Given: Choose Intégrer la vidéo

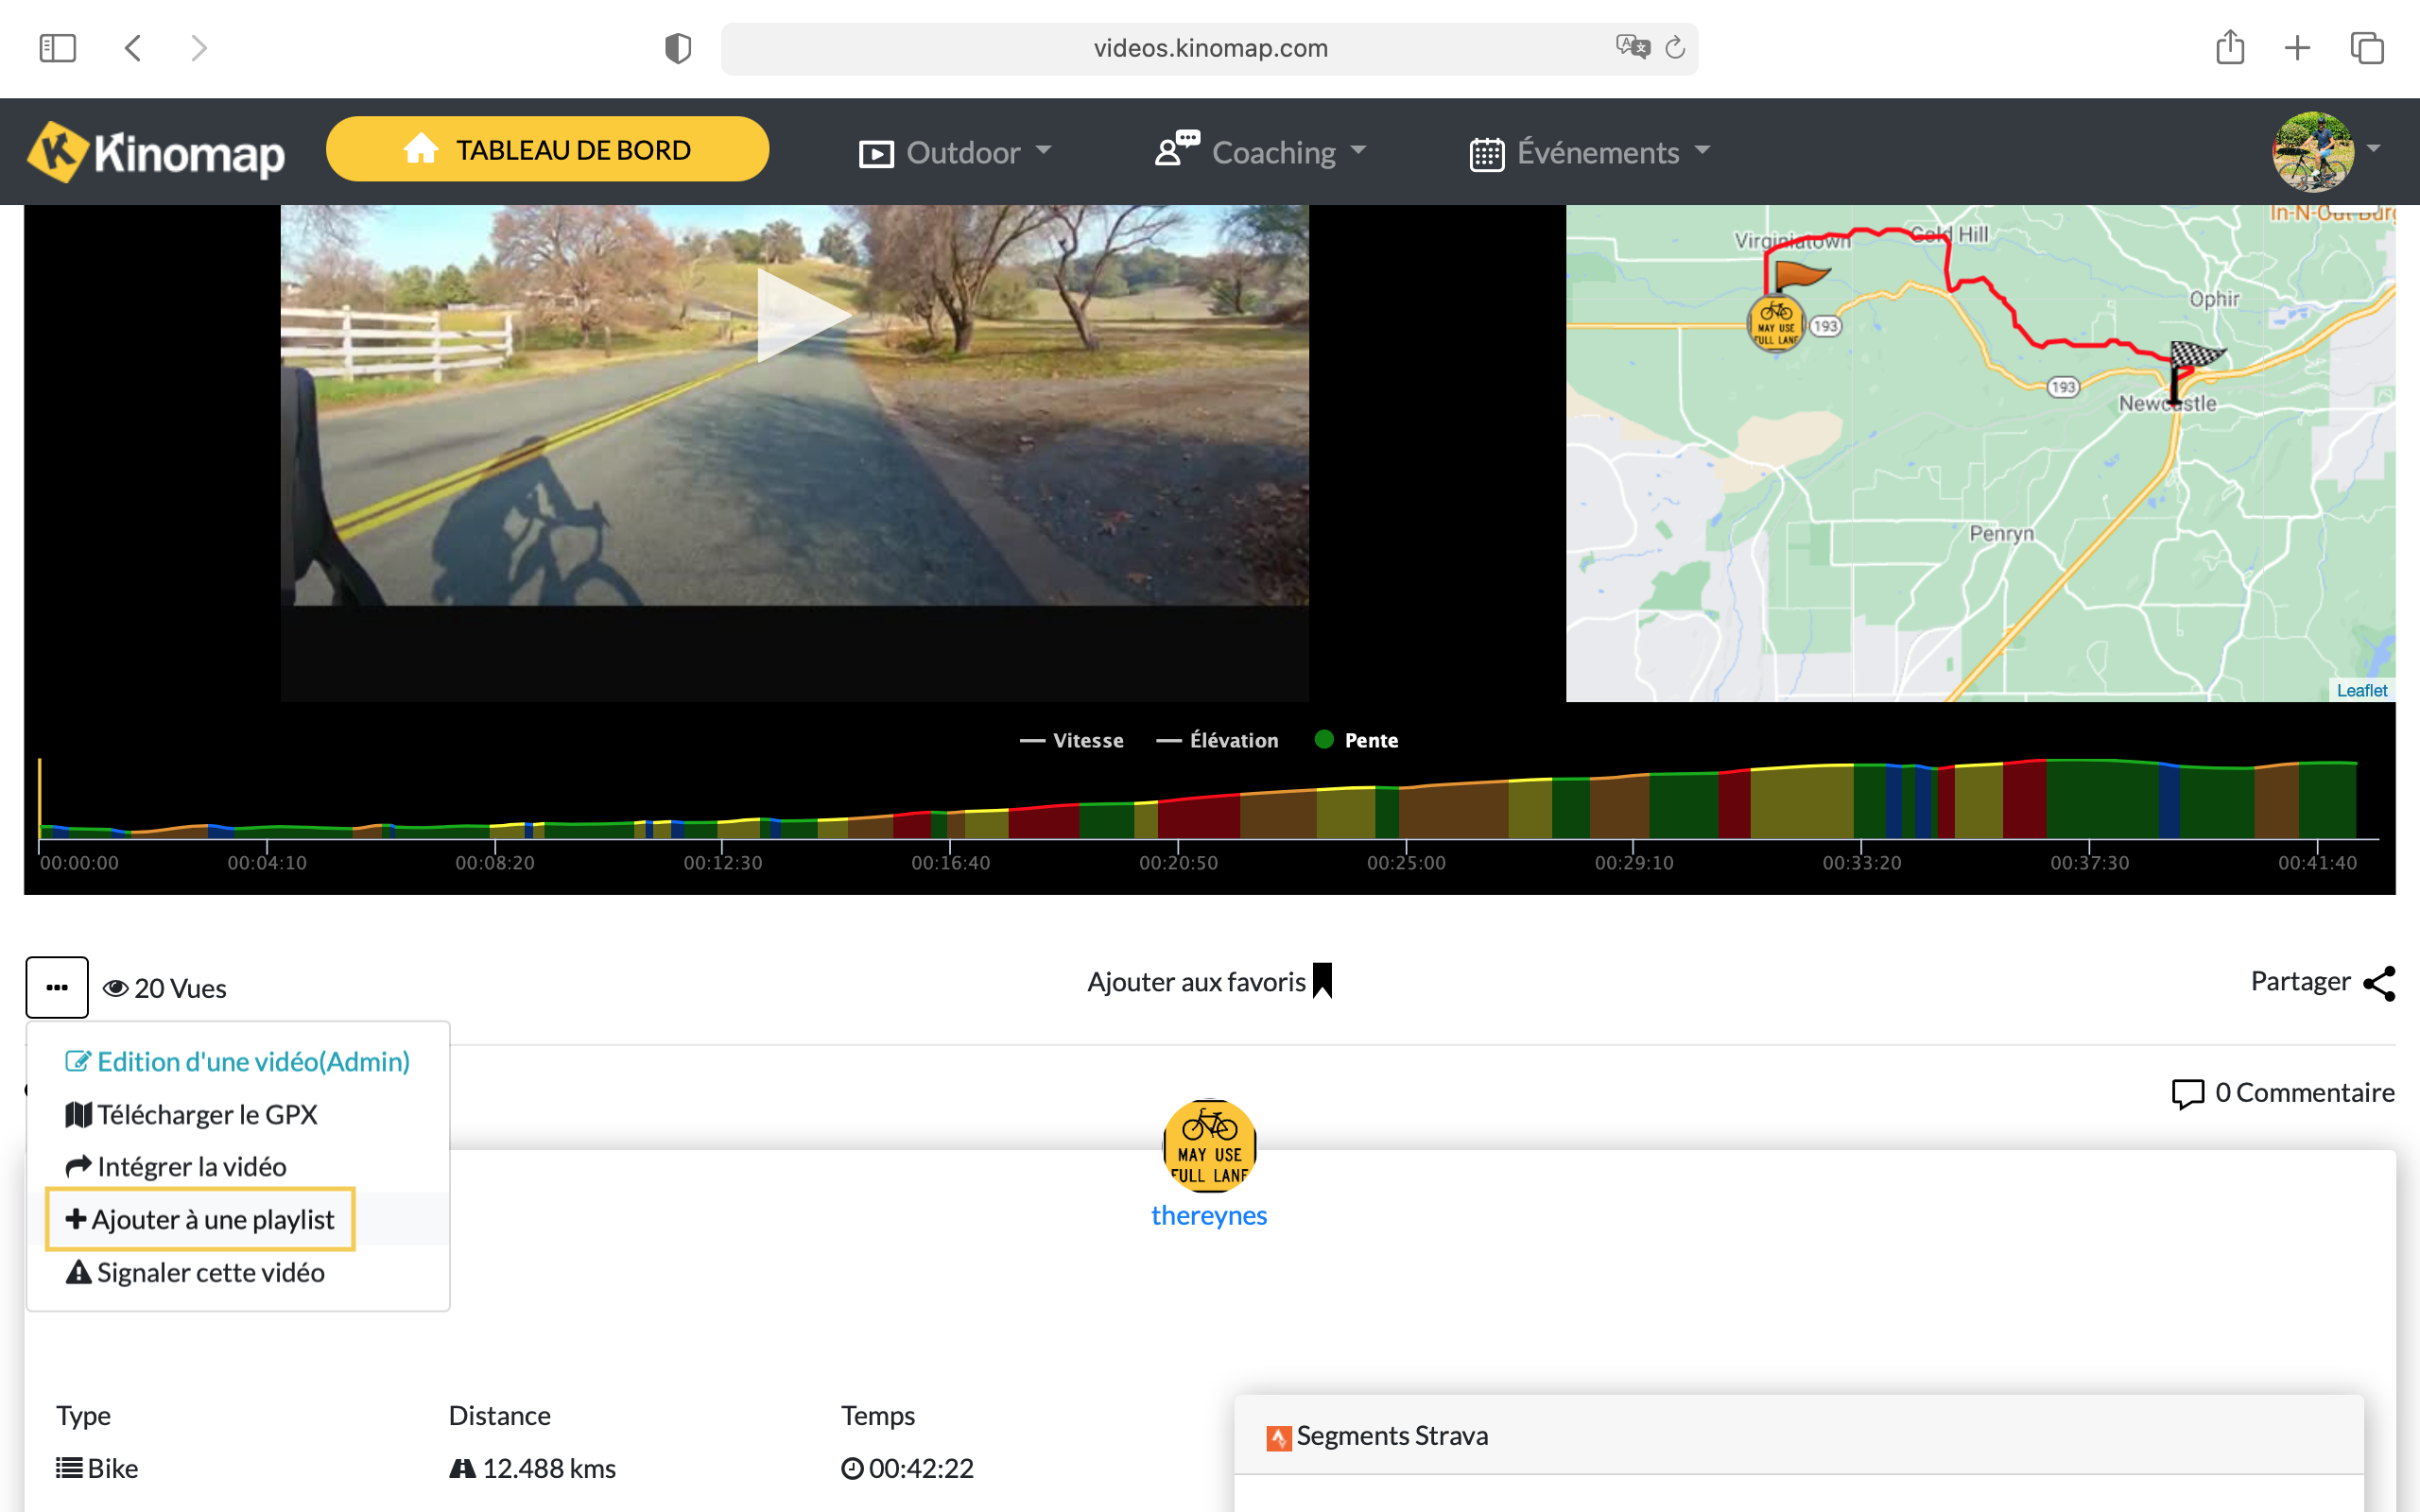Looking at the screenshot, I should point(176,1167).
